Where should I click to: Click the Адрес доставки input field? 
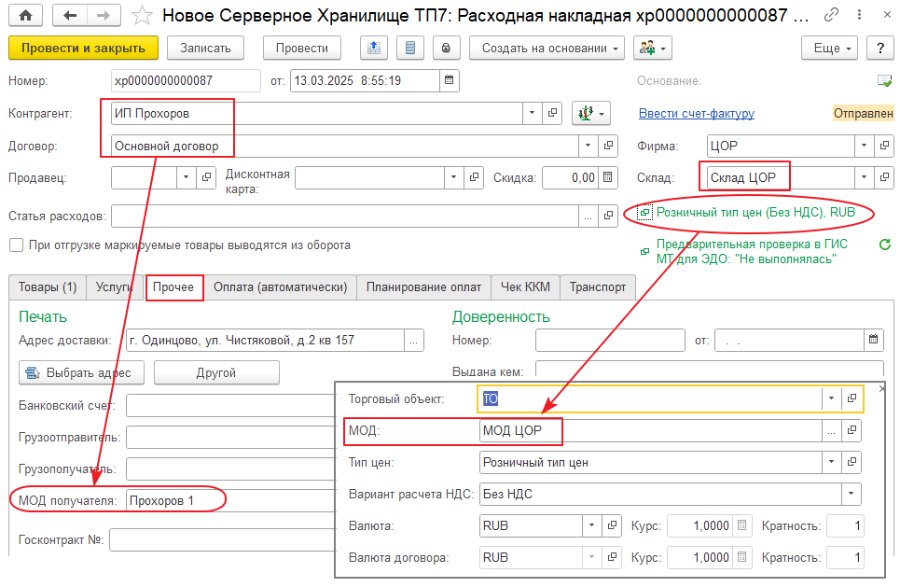[266, 340]
